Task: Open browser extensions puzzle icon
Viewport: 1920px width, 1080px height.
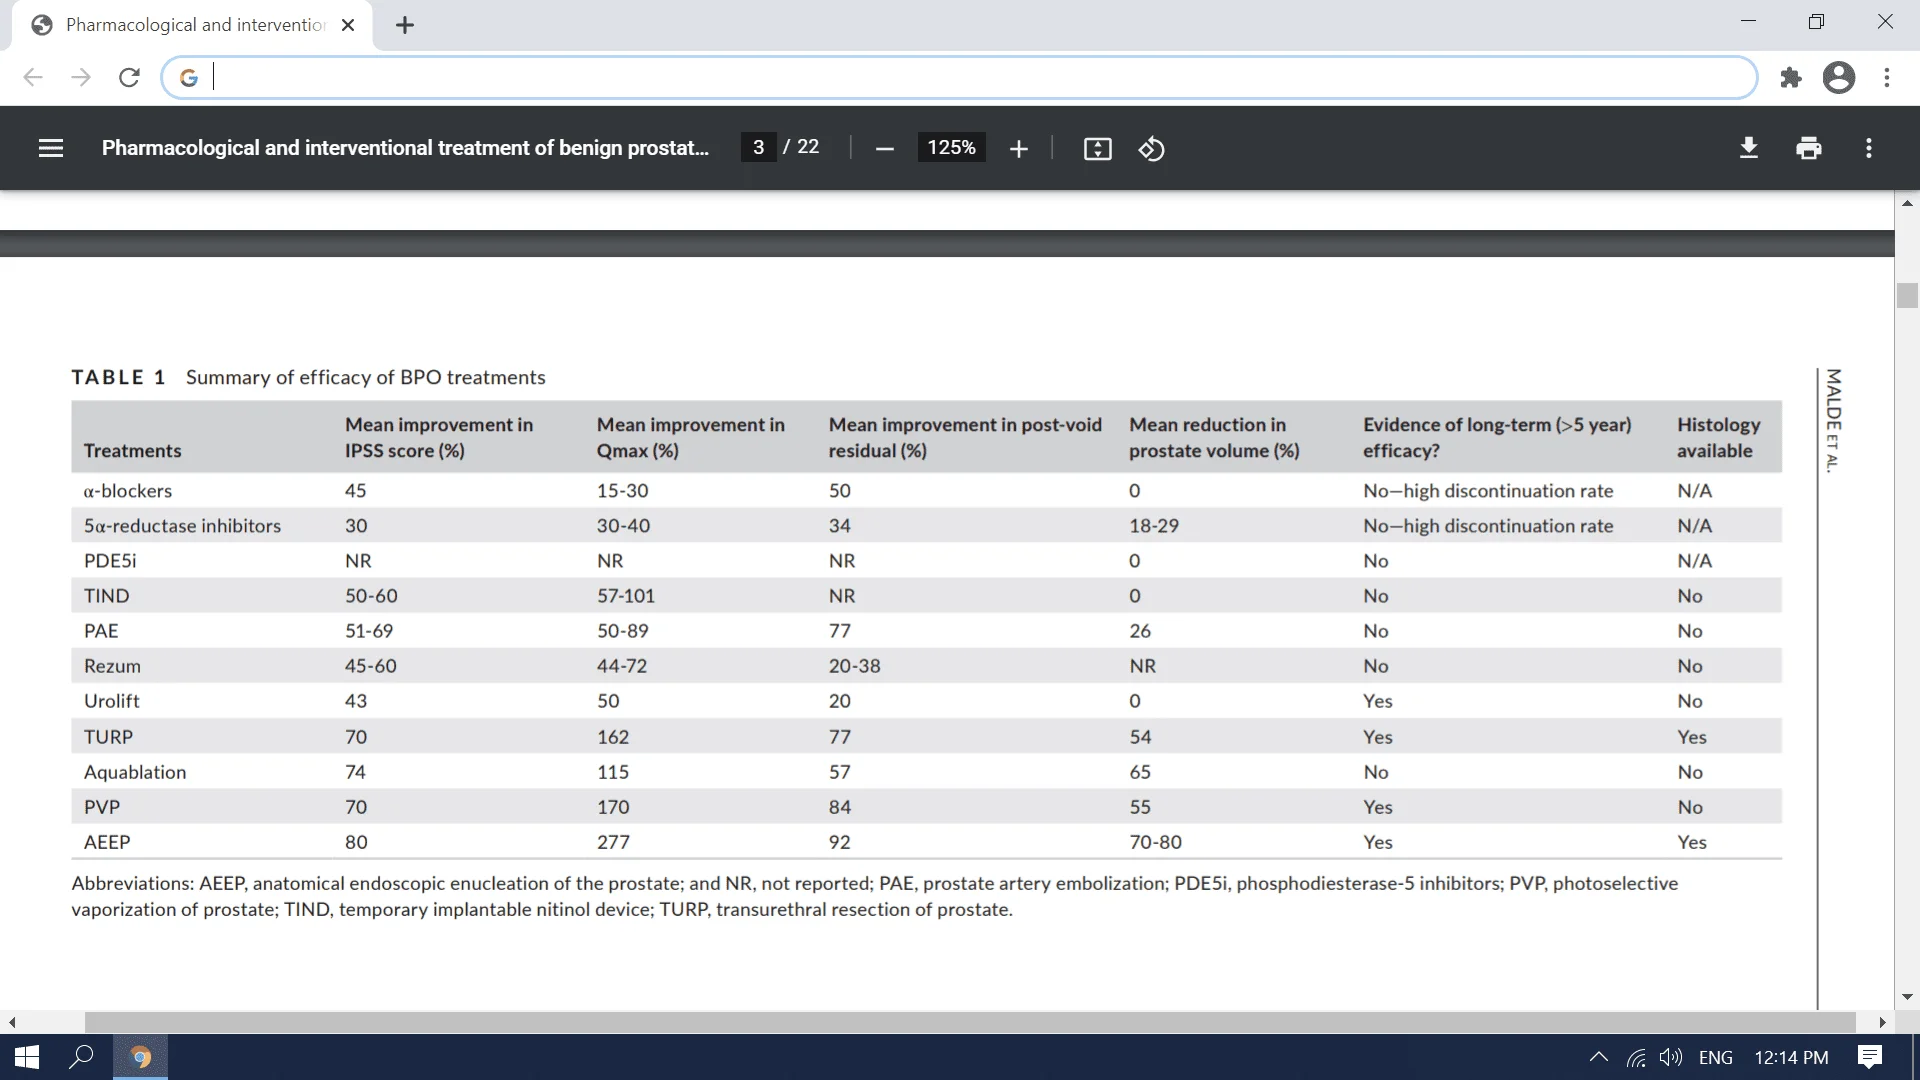Action: coord(1791,77)
